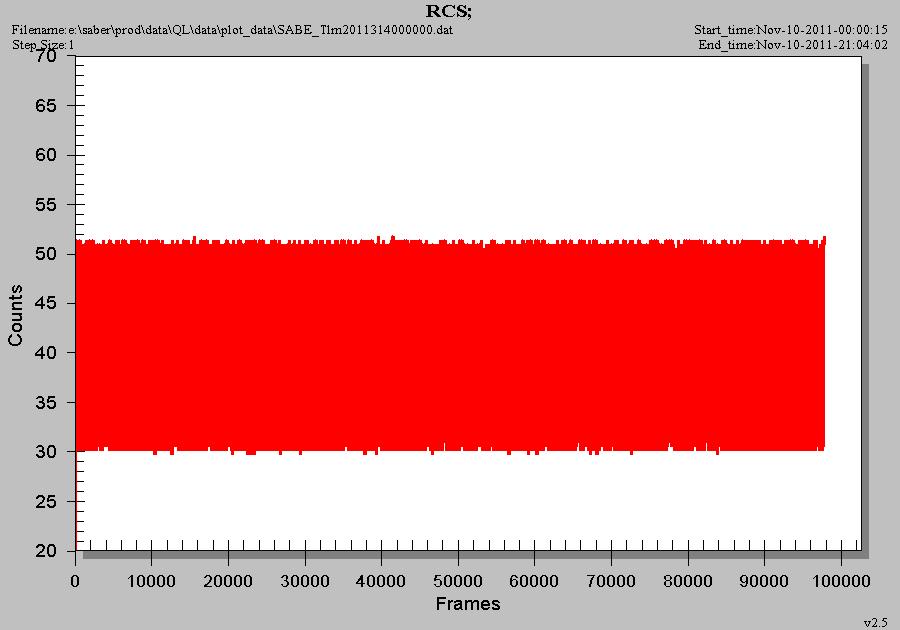The height and width of the screenshot is (630, 900).
Task: Click y-axis tick value 25
Action: click(x=46, y=501)
